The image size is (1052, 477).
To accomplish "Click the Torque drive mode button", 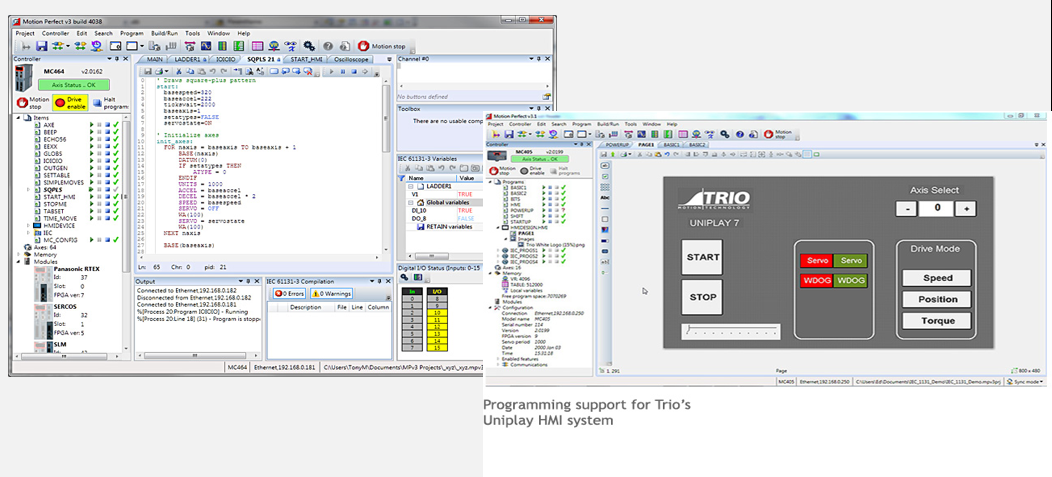I will (x=937, y=321).
